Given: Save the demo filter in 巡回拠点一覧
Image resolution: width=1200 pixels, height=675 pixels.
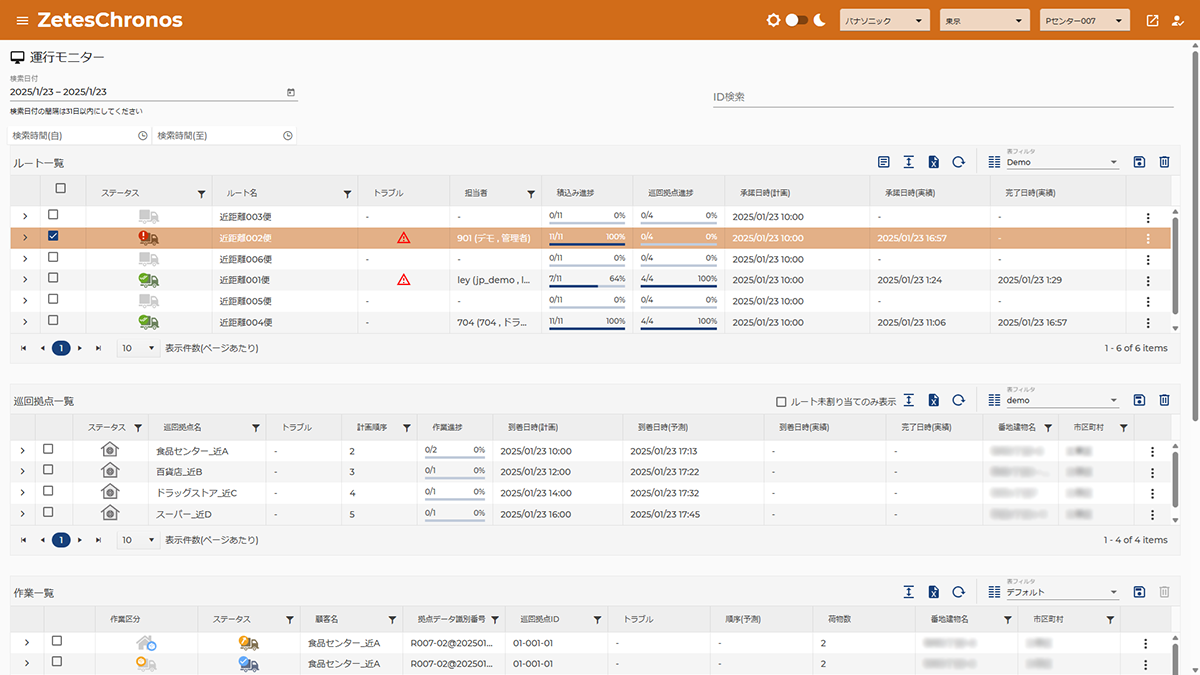Looking at the screenshot, I should [x=1139, y=400].
